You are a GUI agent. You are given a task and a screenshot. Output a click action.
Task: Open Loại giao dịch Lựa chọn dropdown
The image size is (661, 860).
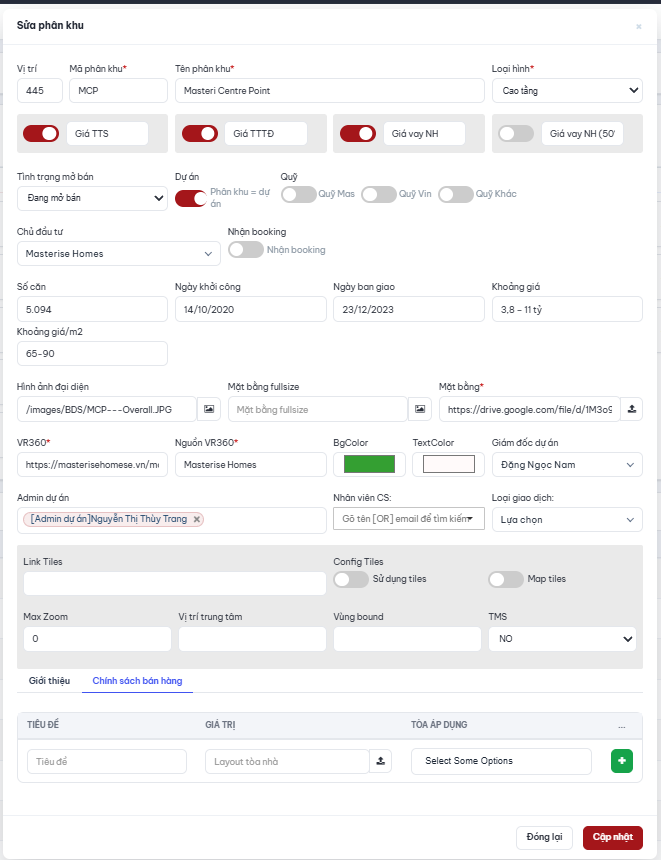(x=567, y=519)
